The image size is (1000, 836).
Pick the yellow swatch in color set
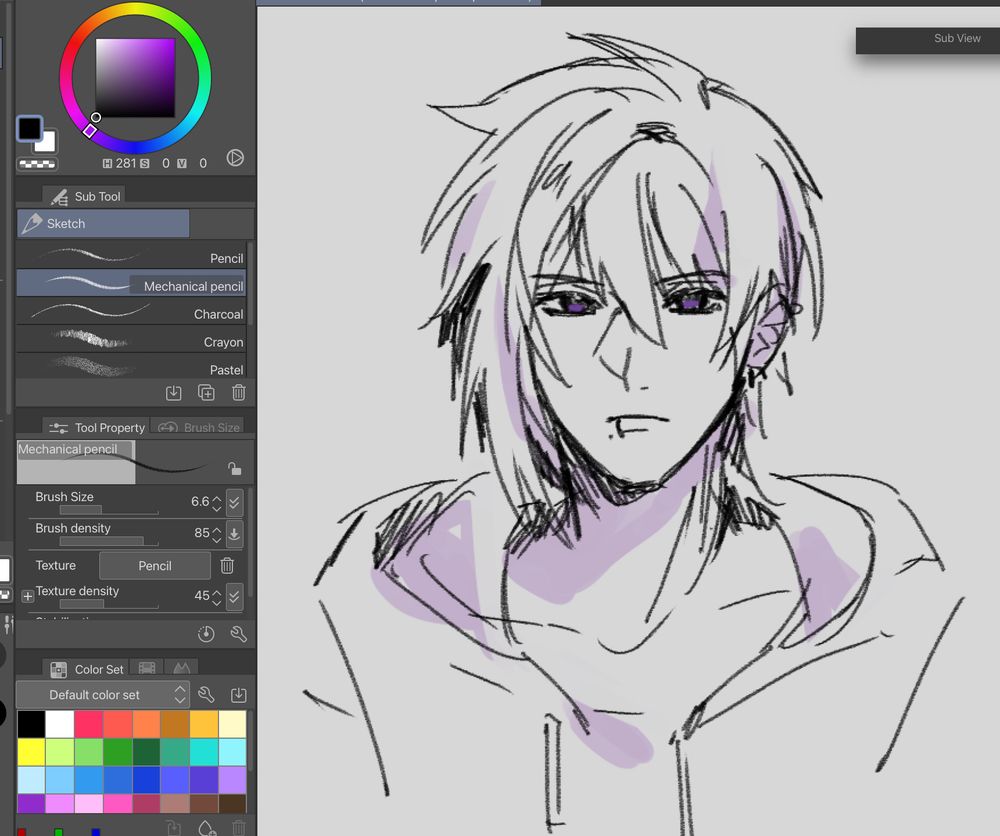[x=31, y=752]
